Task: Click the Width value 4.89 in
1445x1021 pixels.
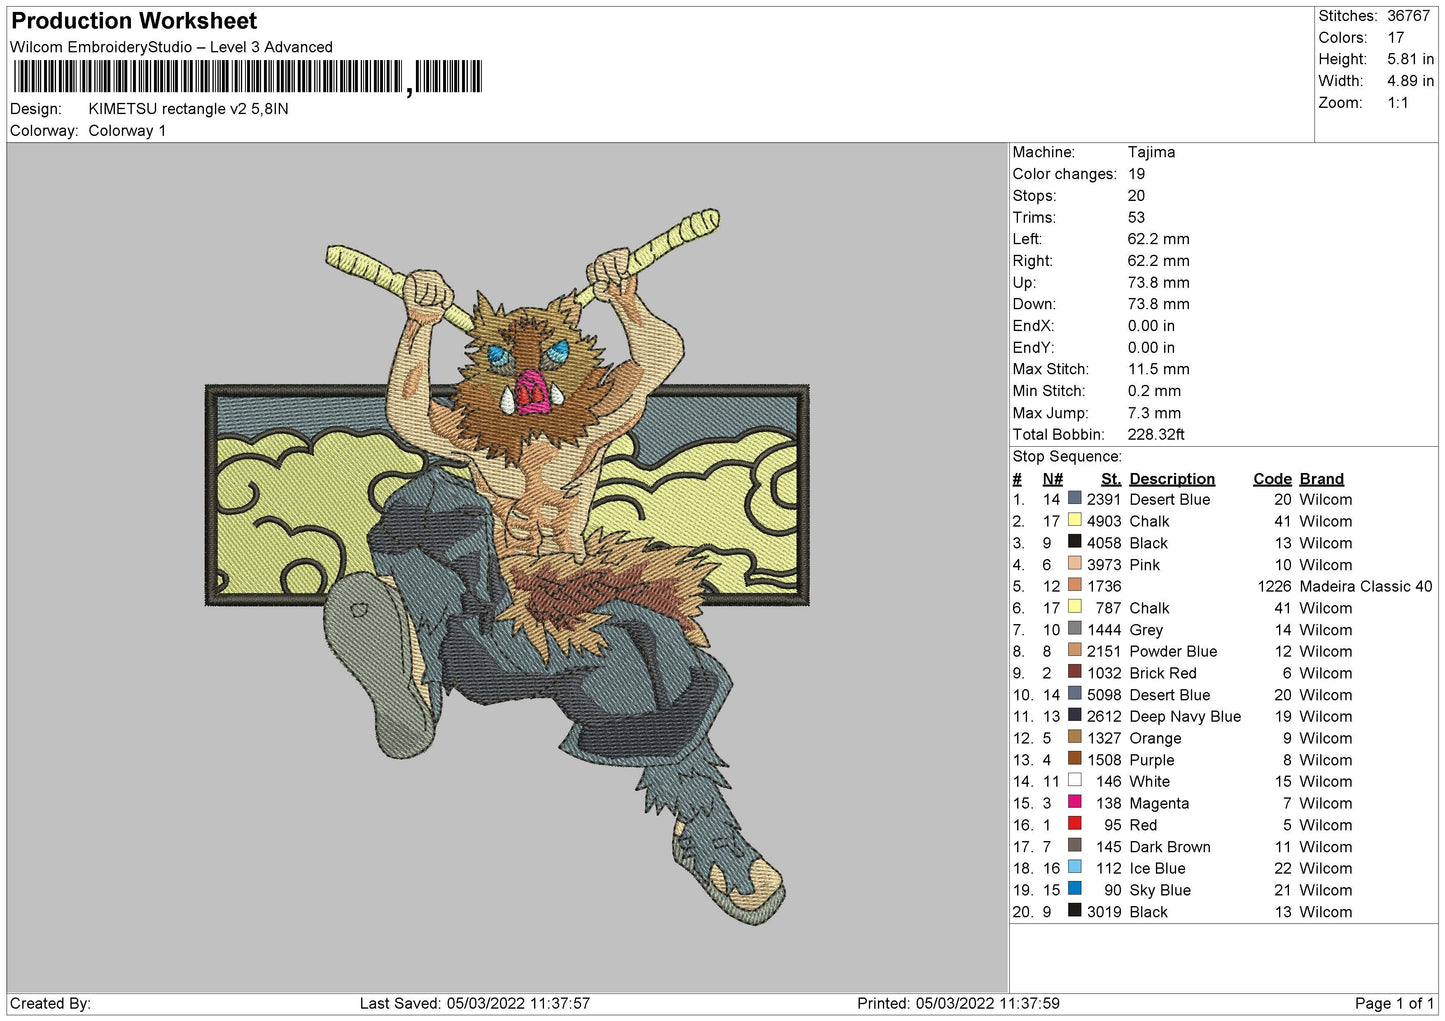Action: (x=1410, y=81)
